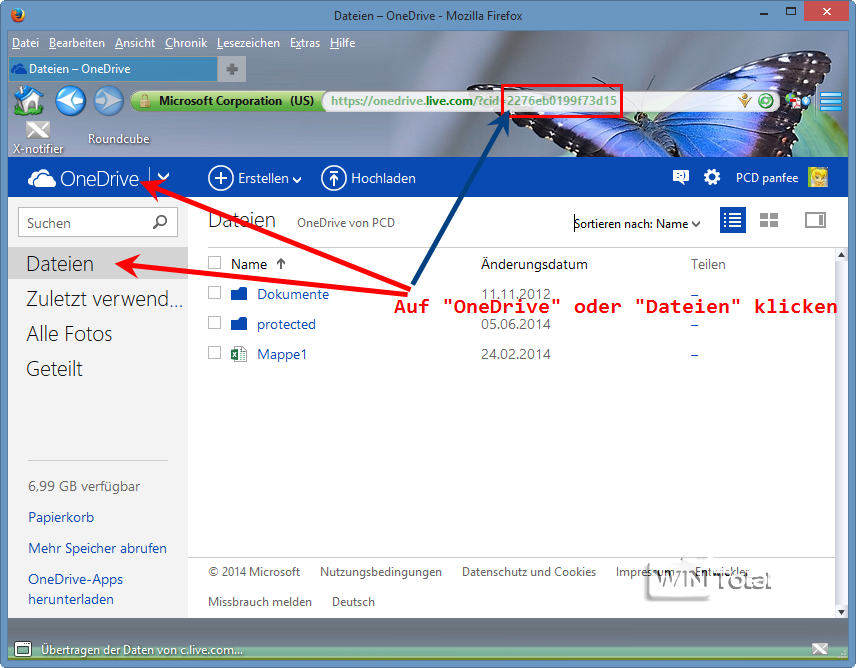Open Alle Fotos in sidebar
Screen dimensions: 856x668
pyautogui.click(x=69, y=334)
